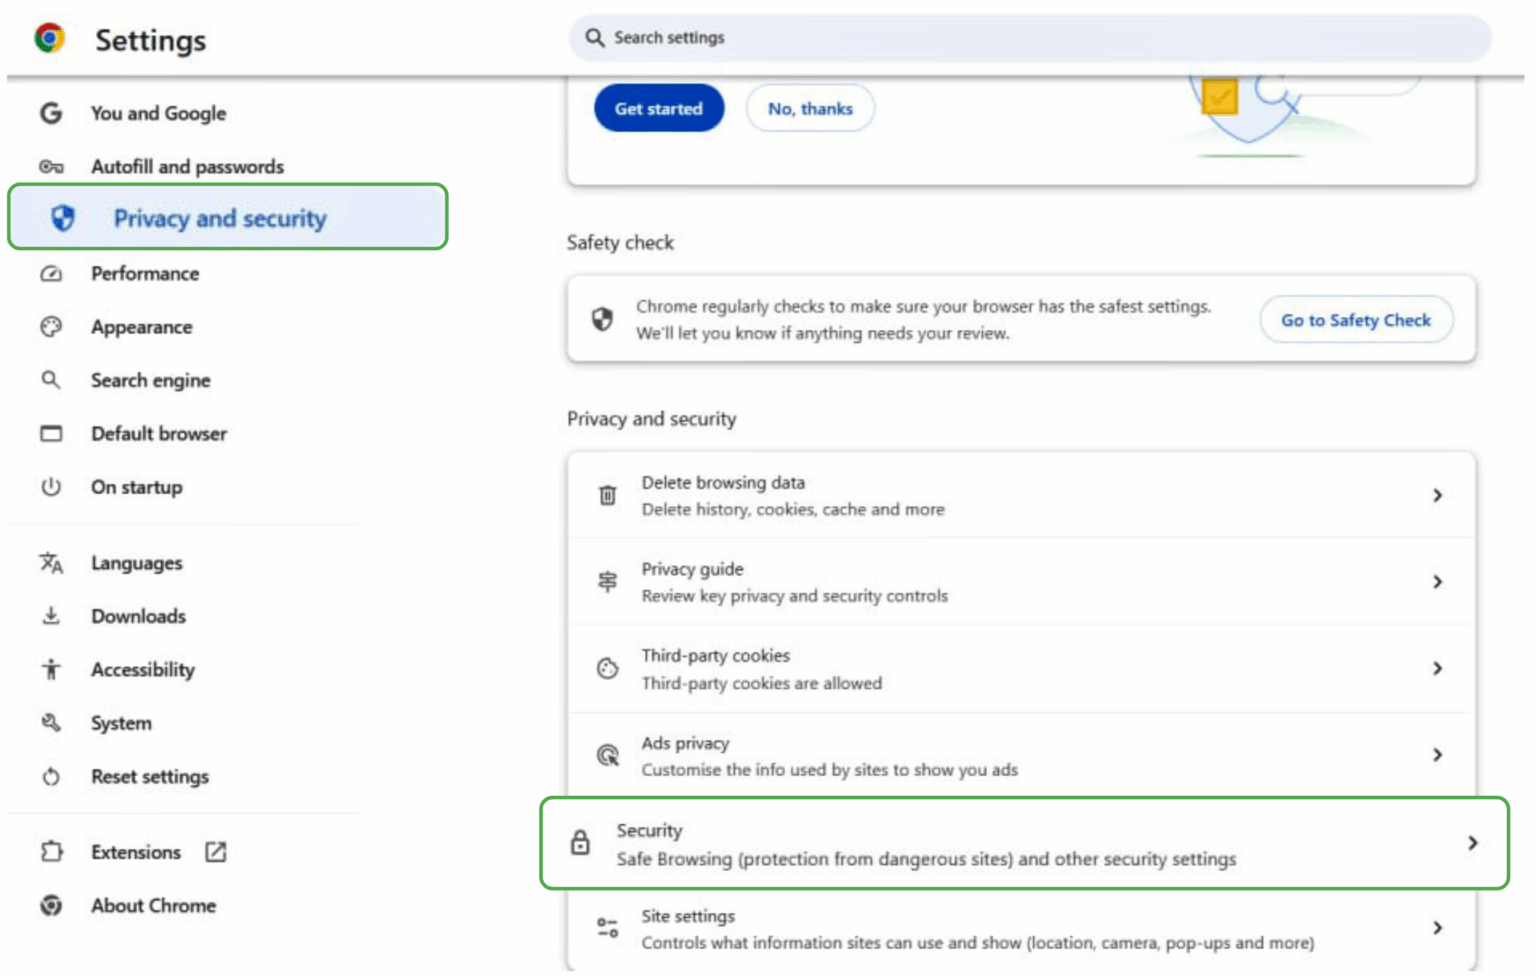Open Third-party cookies via its chevron arrow
Screen dimensions: 1536x976
1437,668
